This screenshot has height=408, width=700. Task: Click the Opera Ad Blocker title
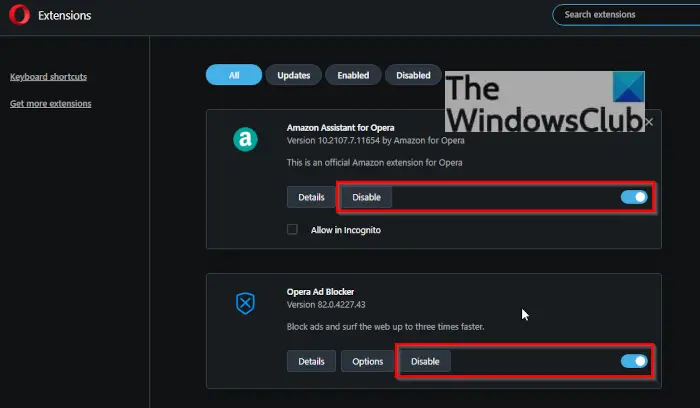(321, 292)
